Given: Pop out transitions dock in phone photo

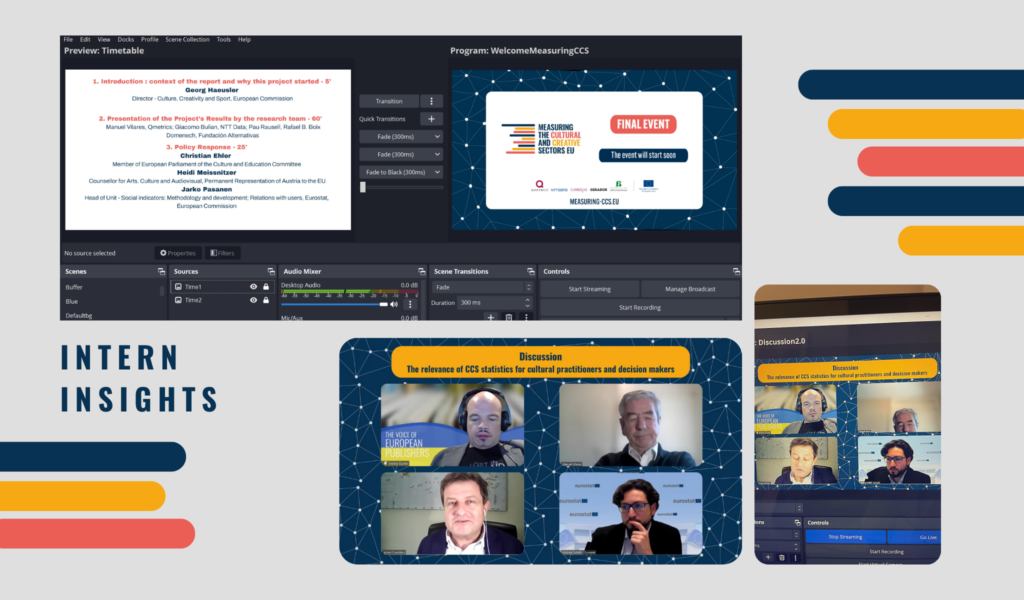Looking at the screenshot, I should point(797,522).
